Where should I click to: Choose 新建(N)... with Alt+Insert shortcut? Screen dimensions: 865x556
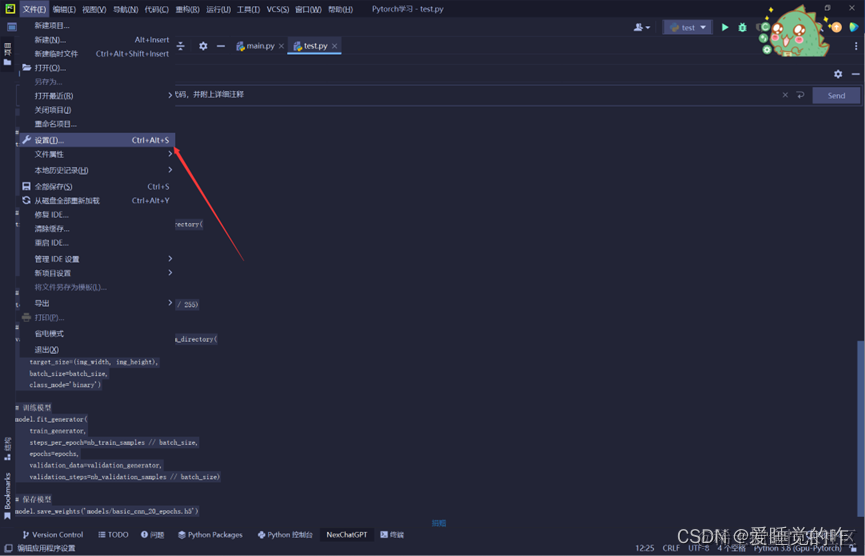[x=97, y=40]
